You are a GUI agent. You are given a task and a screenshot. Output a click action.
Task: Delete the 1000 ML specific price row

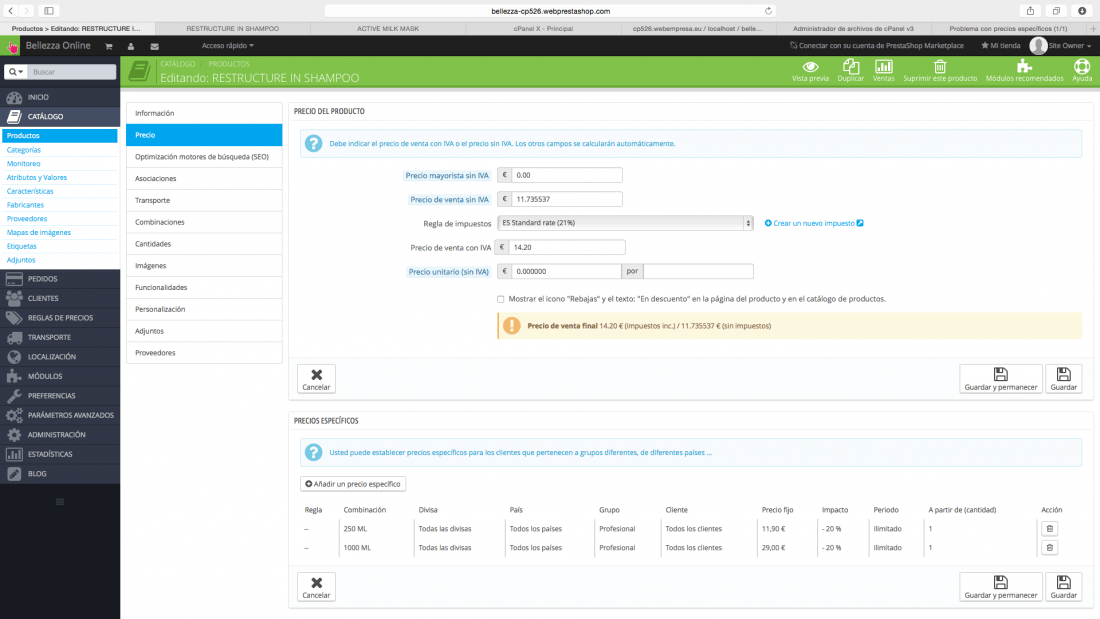(x=1049, y=547)
